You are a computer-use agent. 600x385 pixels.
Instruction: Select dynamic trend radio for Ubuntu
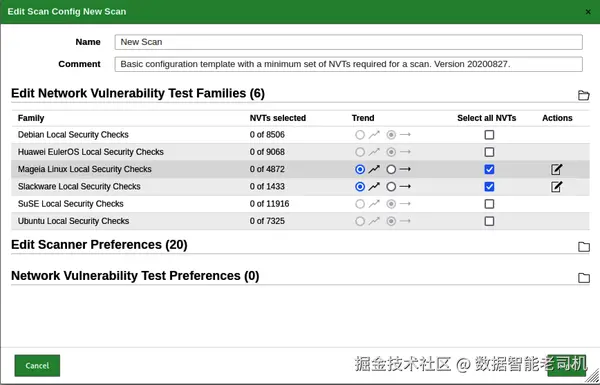point(360,221)
